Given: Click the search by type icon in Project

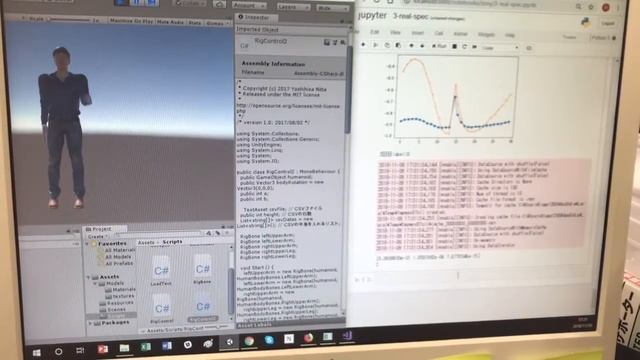Looking at the screenshot, I should coord(209,233).
